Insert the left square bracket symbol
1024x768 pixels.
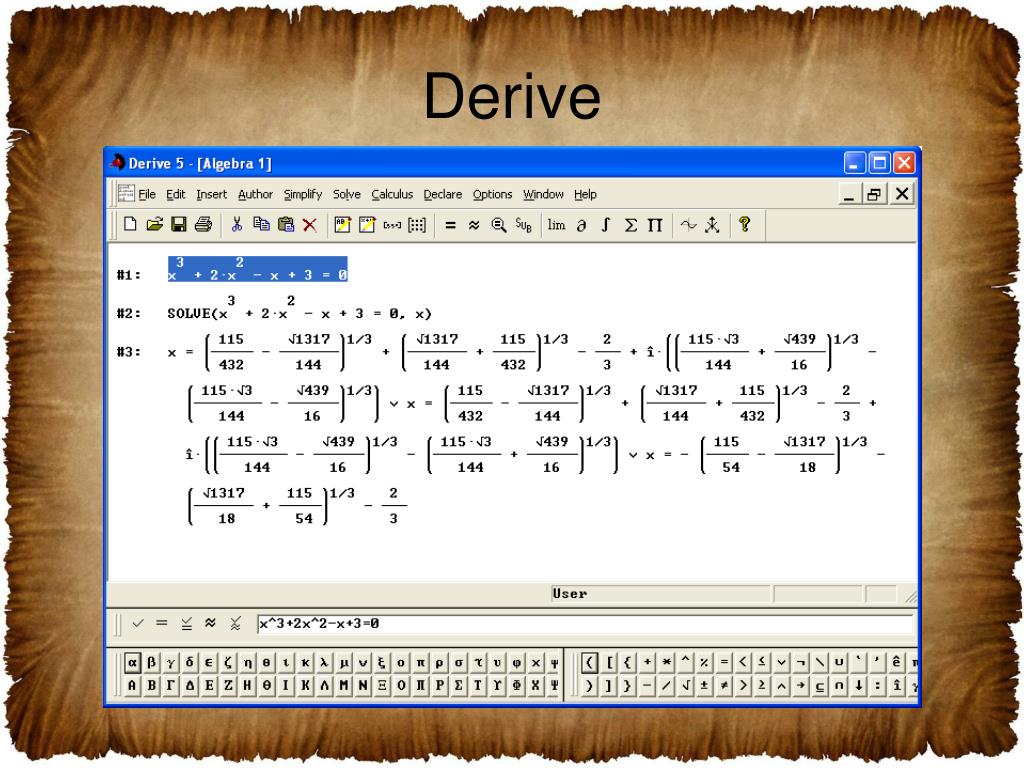click(609, 663)
